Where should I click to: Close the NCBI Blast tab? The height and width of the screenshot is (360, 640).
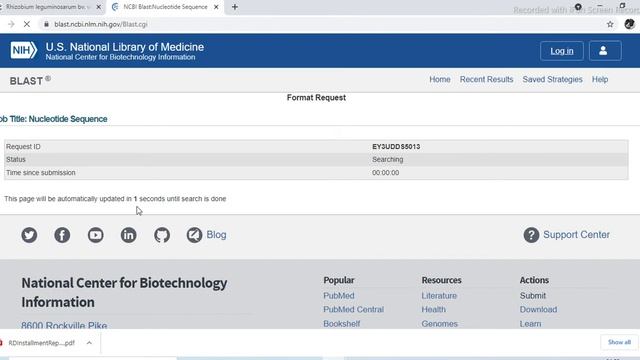pos(216,7)
